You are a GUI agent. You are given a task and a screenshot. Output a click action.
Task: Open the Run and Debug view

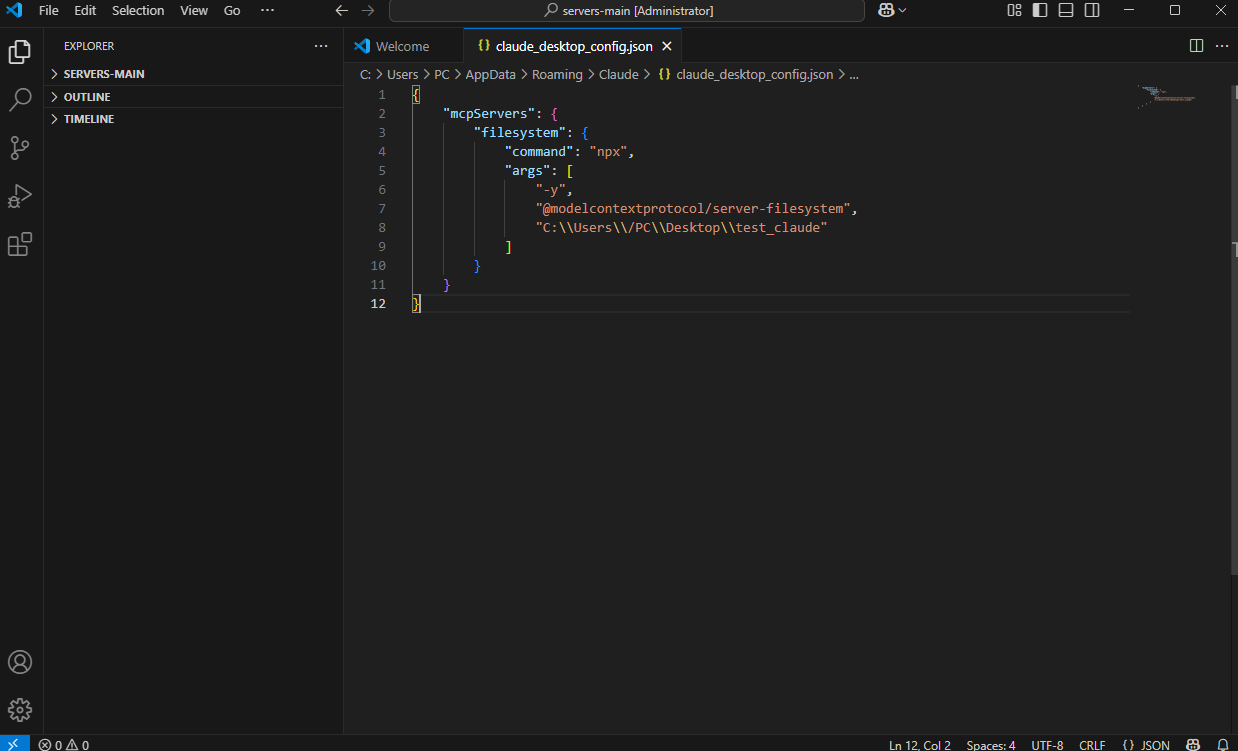coord(21,196)
